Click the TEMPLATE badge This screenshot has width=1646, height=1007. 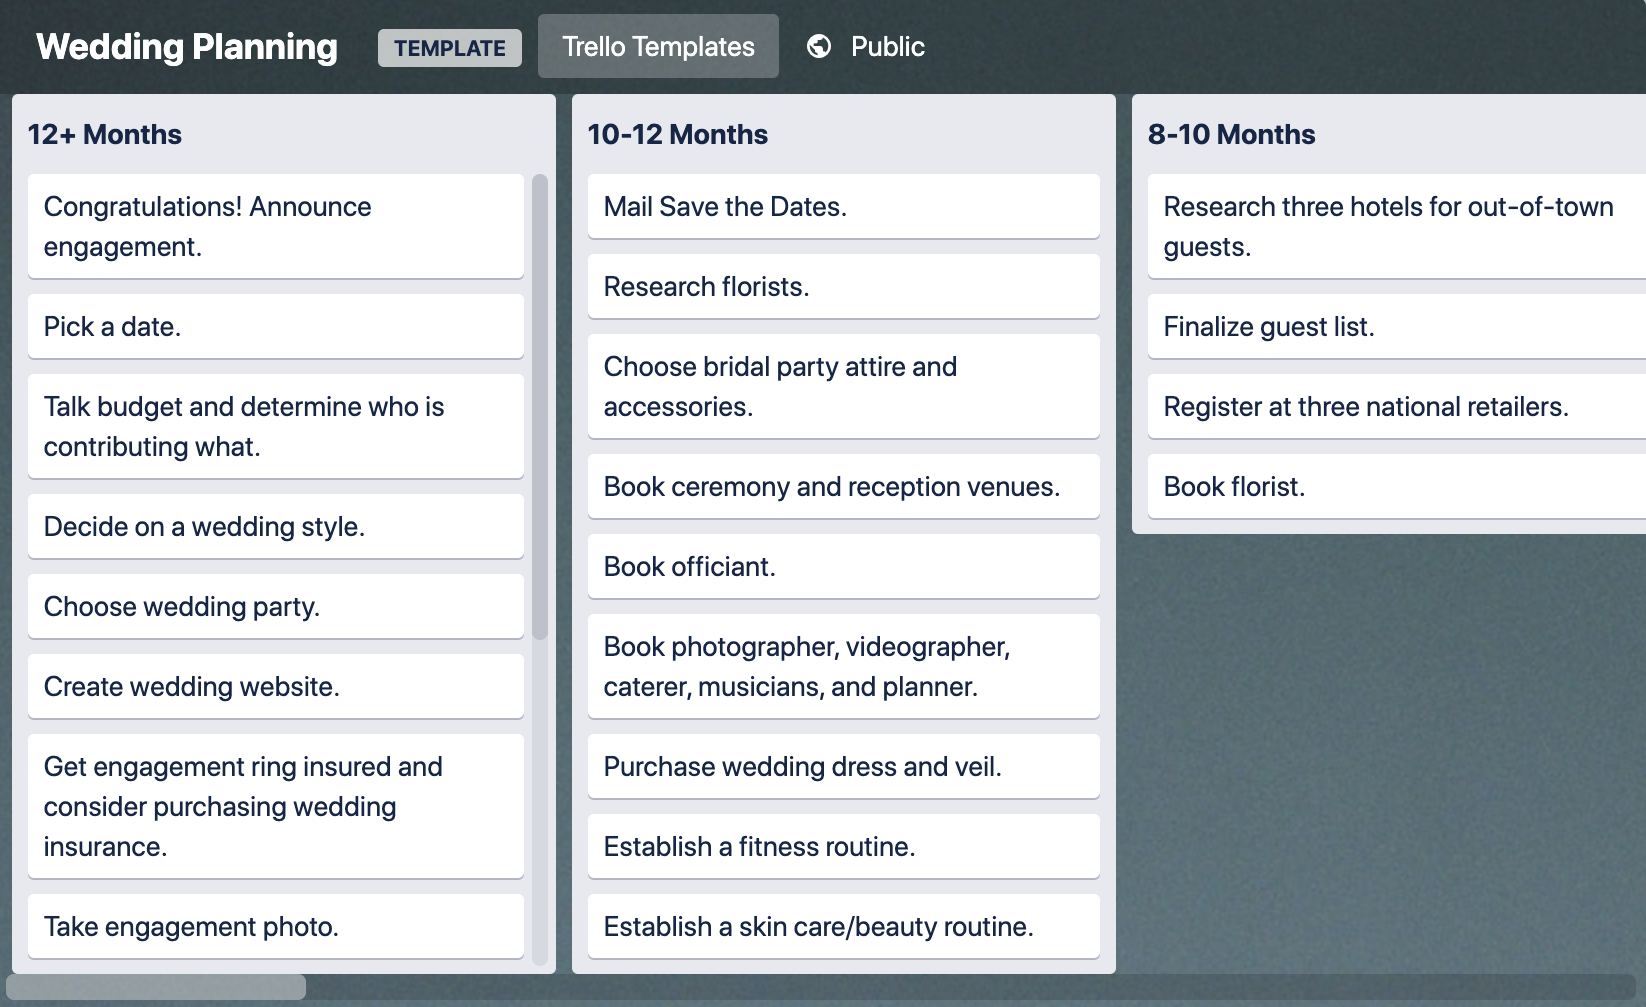click(449, 47)
